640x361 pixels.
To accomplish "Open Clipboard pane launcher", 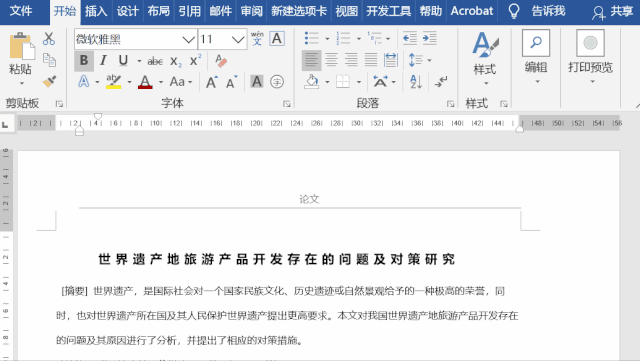I will (x=60, y=104).
